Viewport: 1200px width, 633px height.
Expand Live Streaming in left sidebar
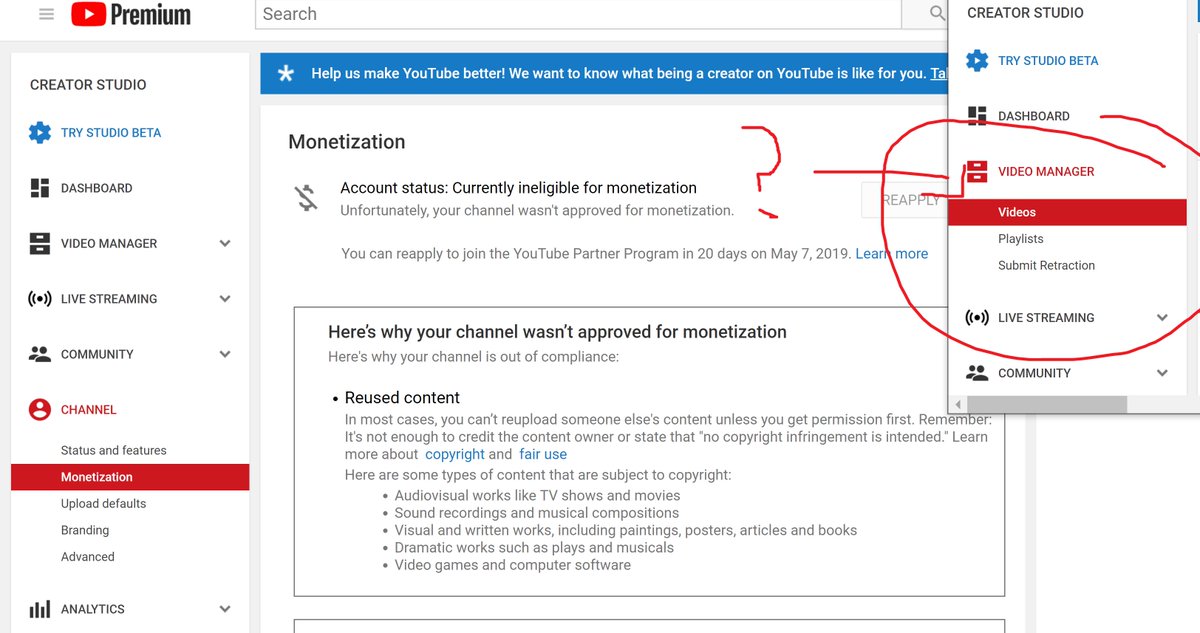[x=225, y=299]
